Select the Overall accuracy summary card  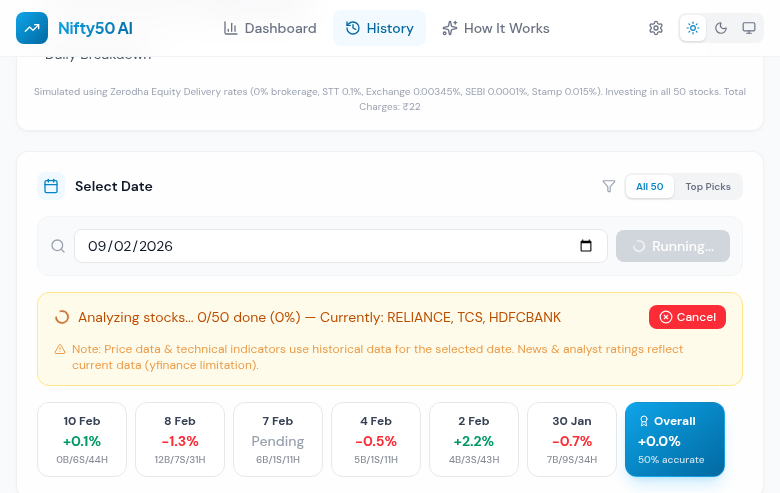coord(674,440)
